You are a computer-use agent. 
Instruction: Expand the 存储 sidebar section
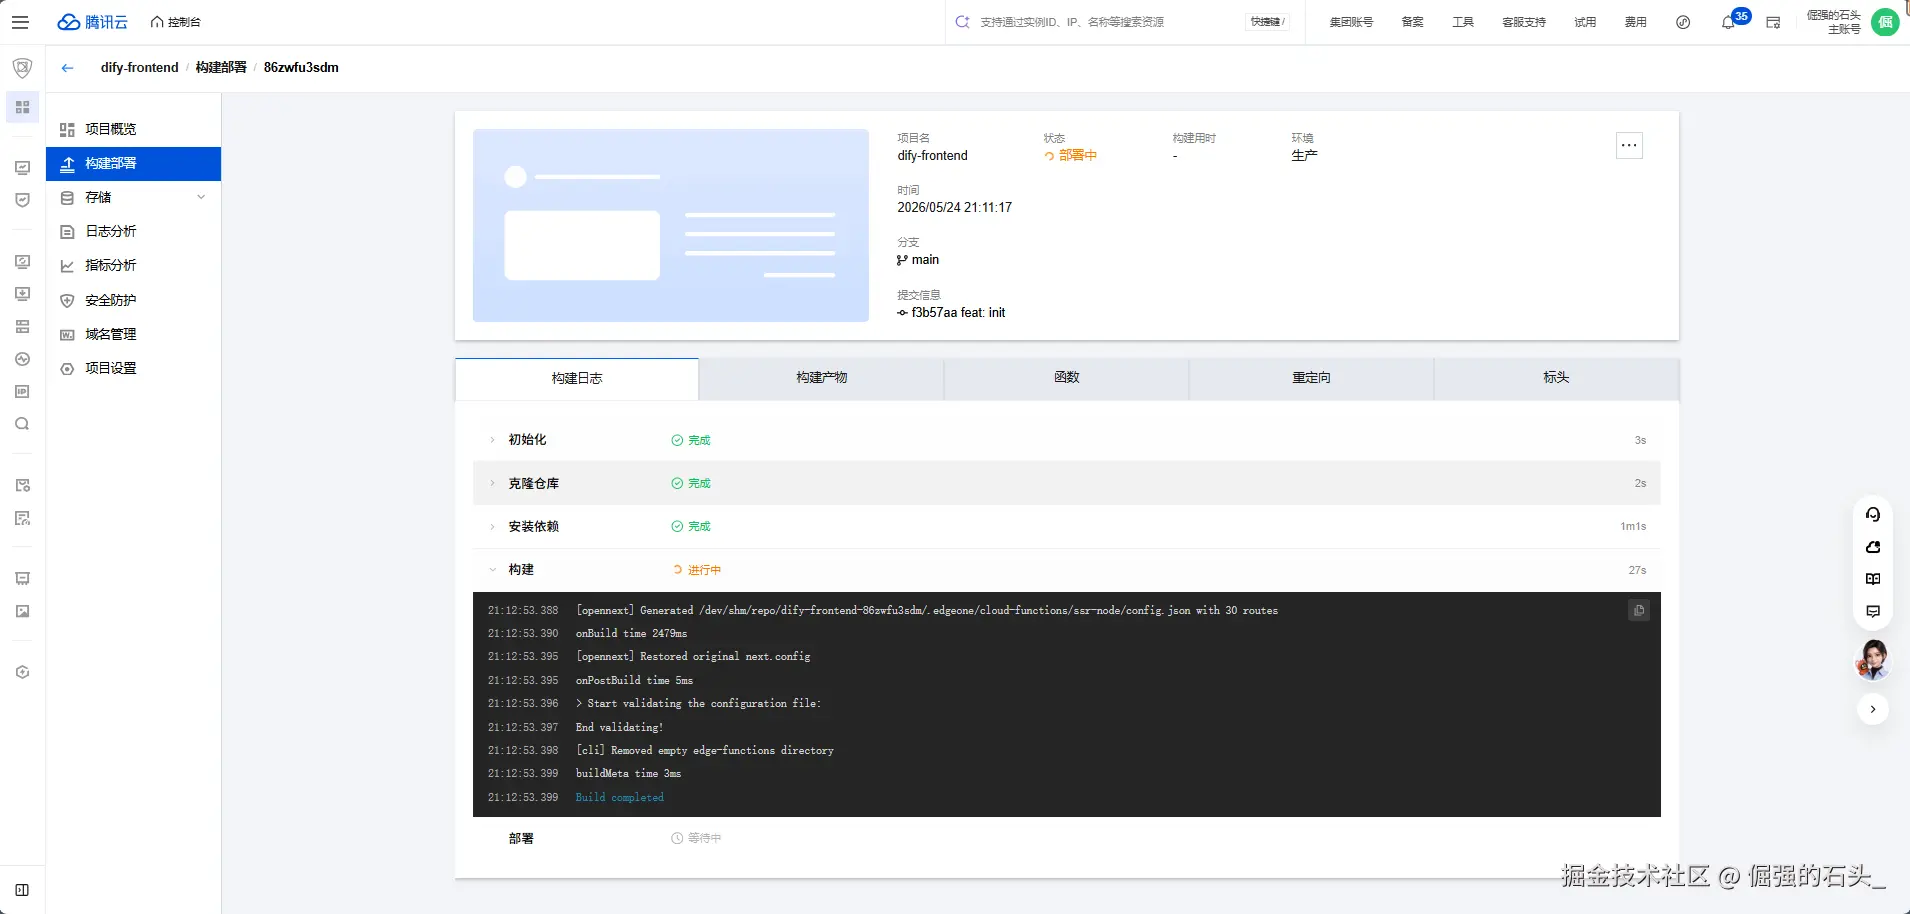point(133,198)
